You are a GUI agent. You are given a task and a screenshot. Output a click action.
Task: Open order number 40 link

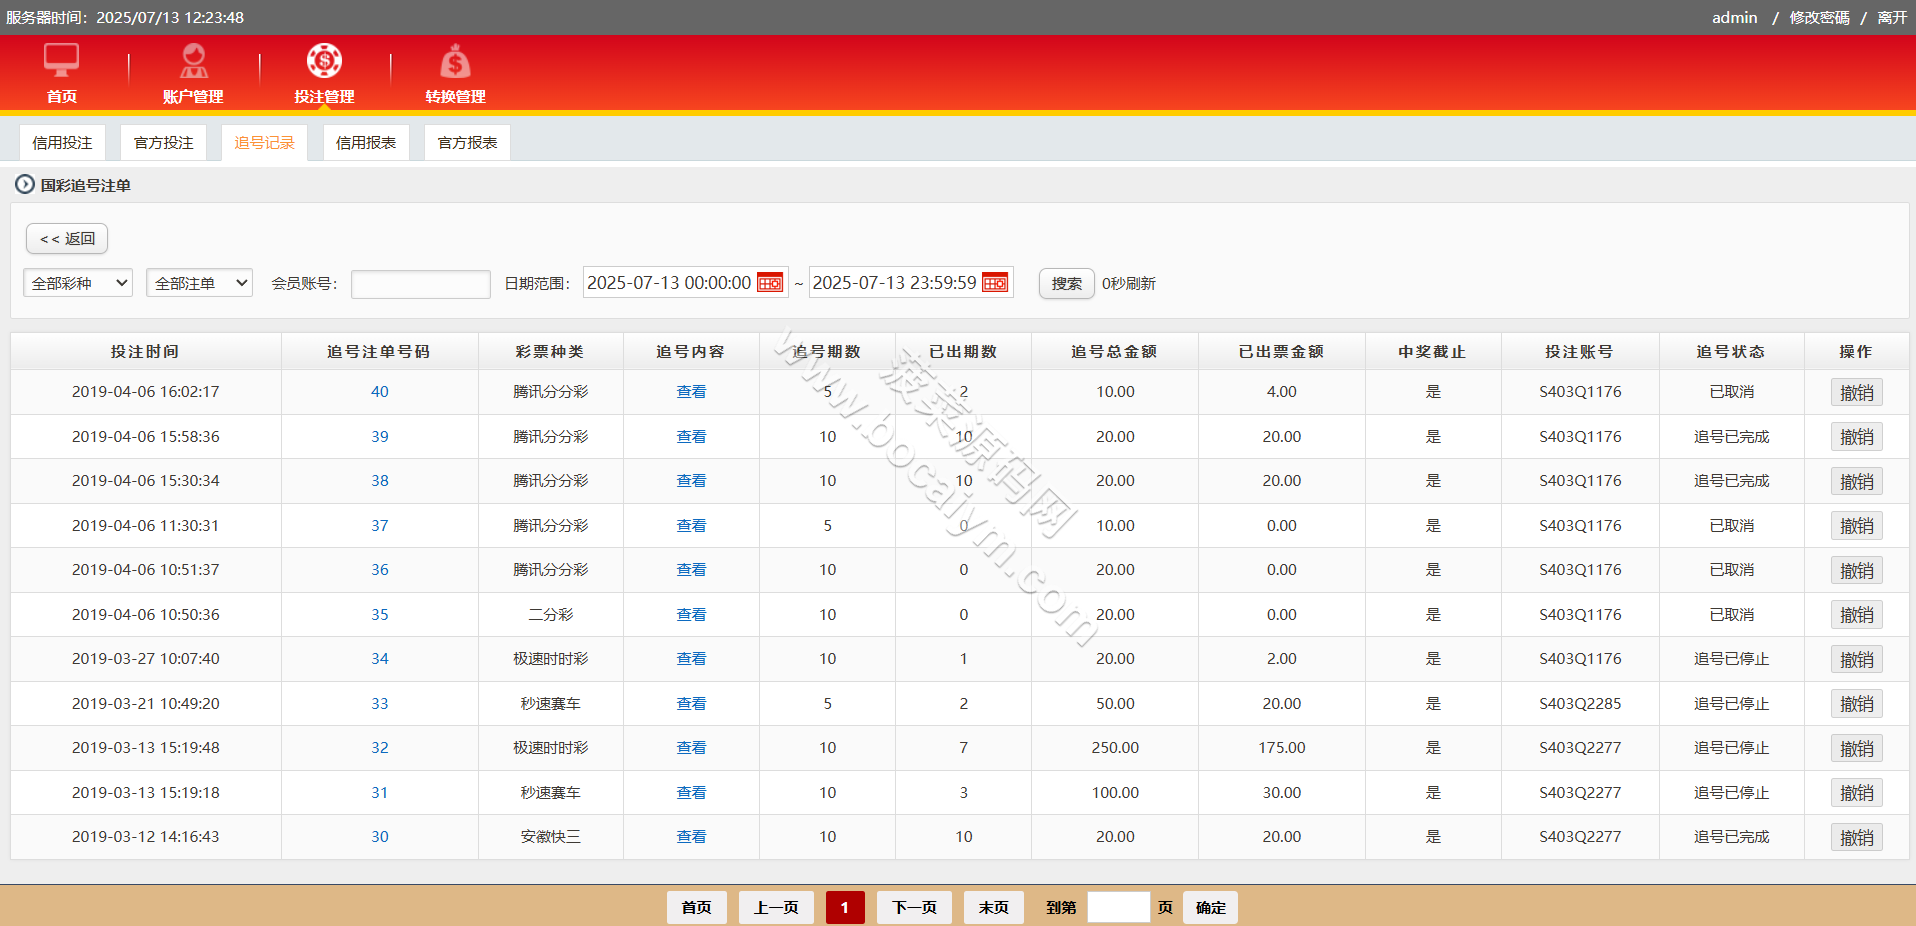tap(380, 392)
